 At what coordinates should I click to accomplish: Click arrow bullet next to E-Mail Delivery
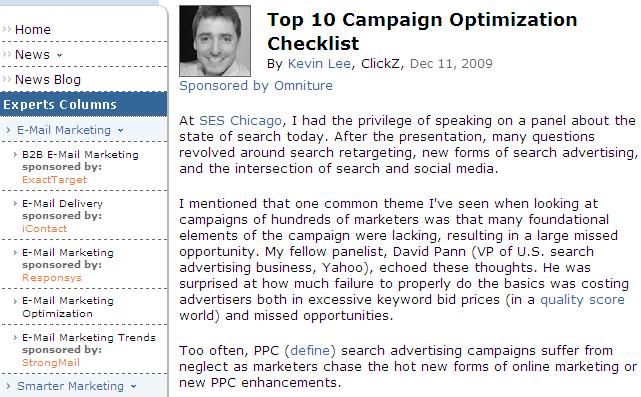[x=15, y=203]
